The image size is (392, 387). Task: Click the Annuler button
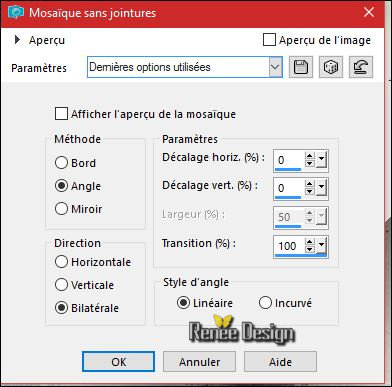pos(199,362)
